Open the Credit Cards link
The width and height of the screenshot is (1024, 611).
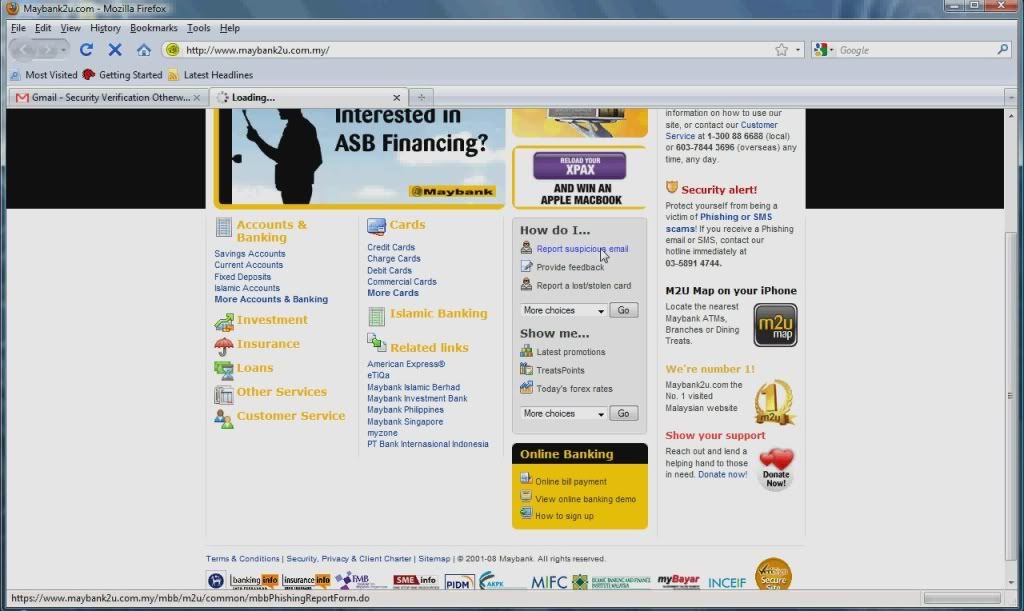(x=391, y=247)
